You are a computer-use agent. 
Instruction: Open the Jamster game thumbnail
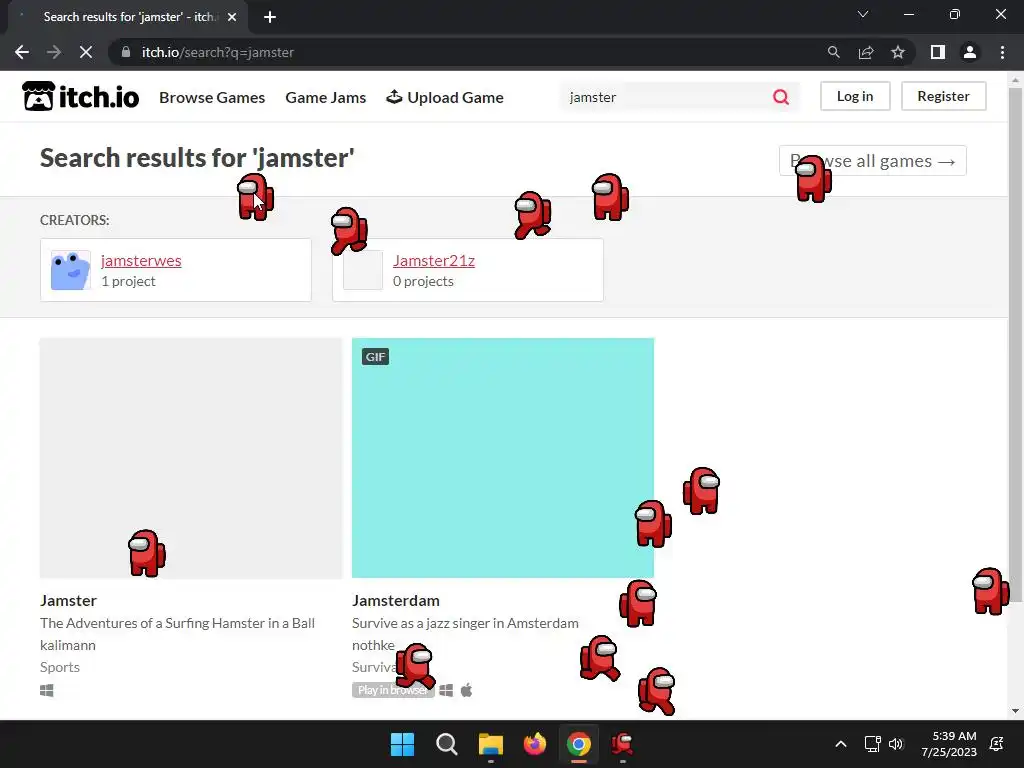tap(191, 458)
